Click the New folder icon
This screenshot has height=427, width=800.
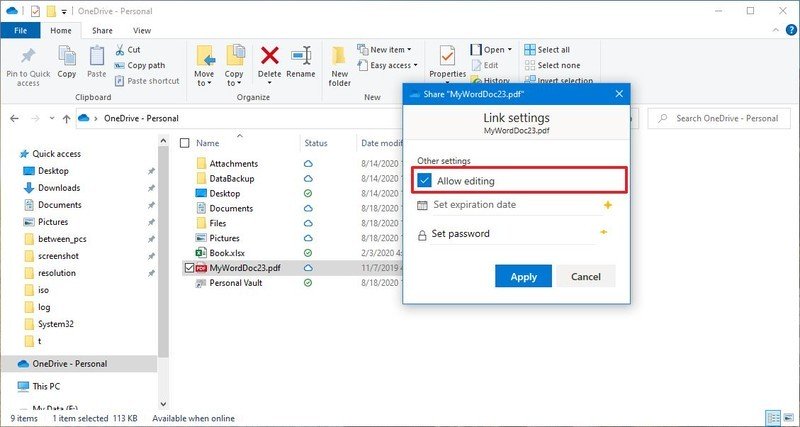coord(339,56)
